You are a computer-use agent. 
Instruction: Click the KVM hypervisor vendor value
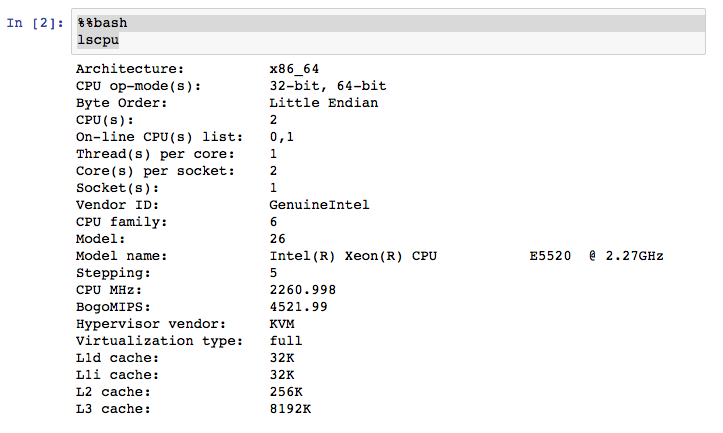tap(282, 324)
